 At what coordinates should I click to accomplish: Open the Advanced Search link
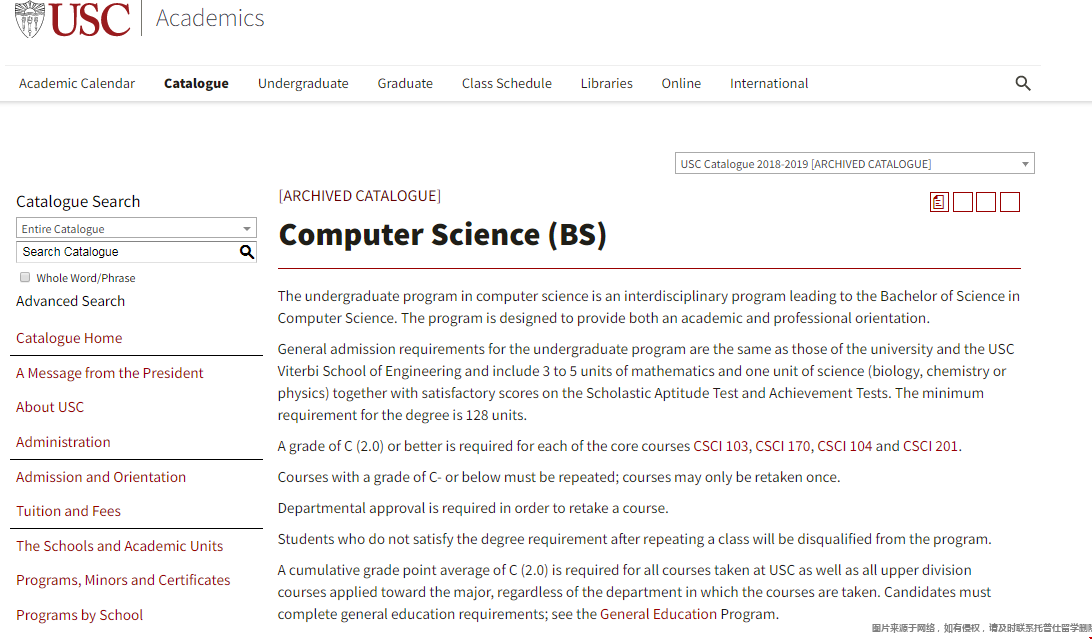click(x=70, y=300)
